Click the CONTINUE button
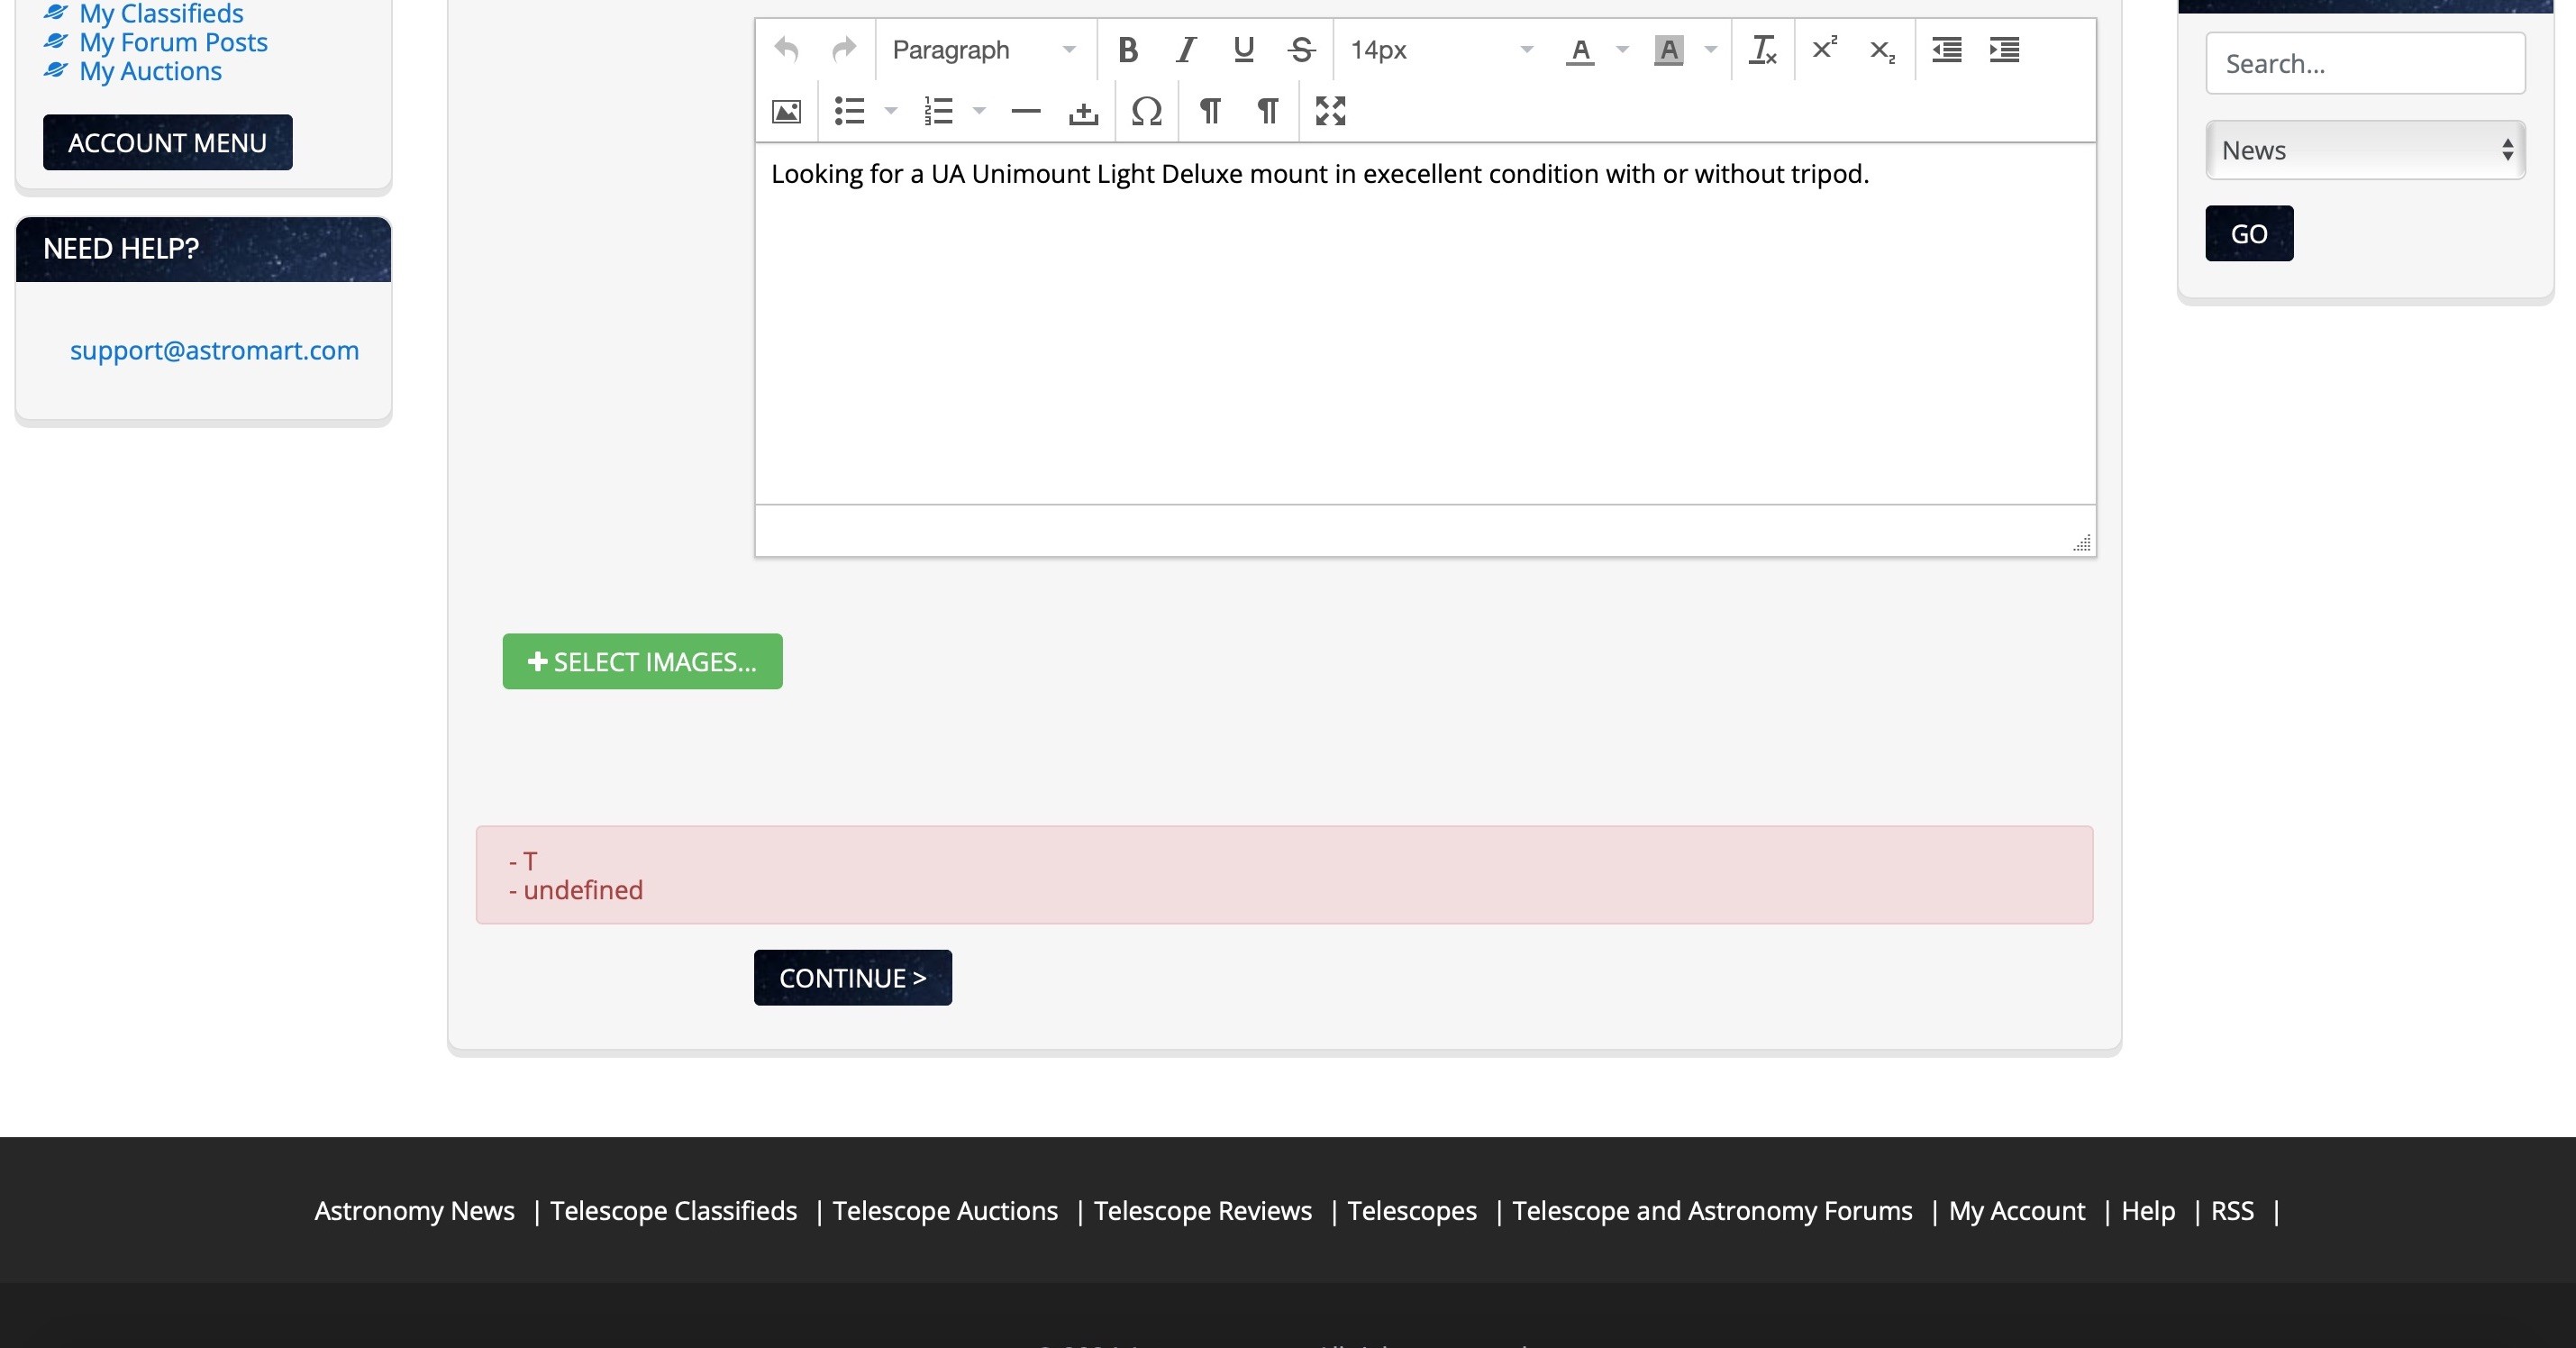 [x=853, y=978]
